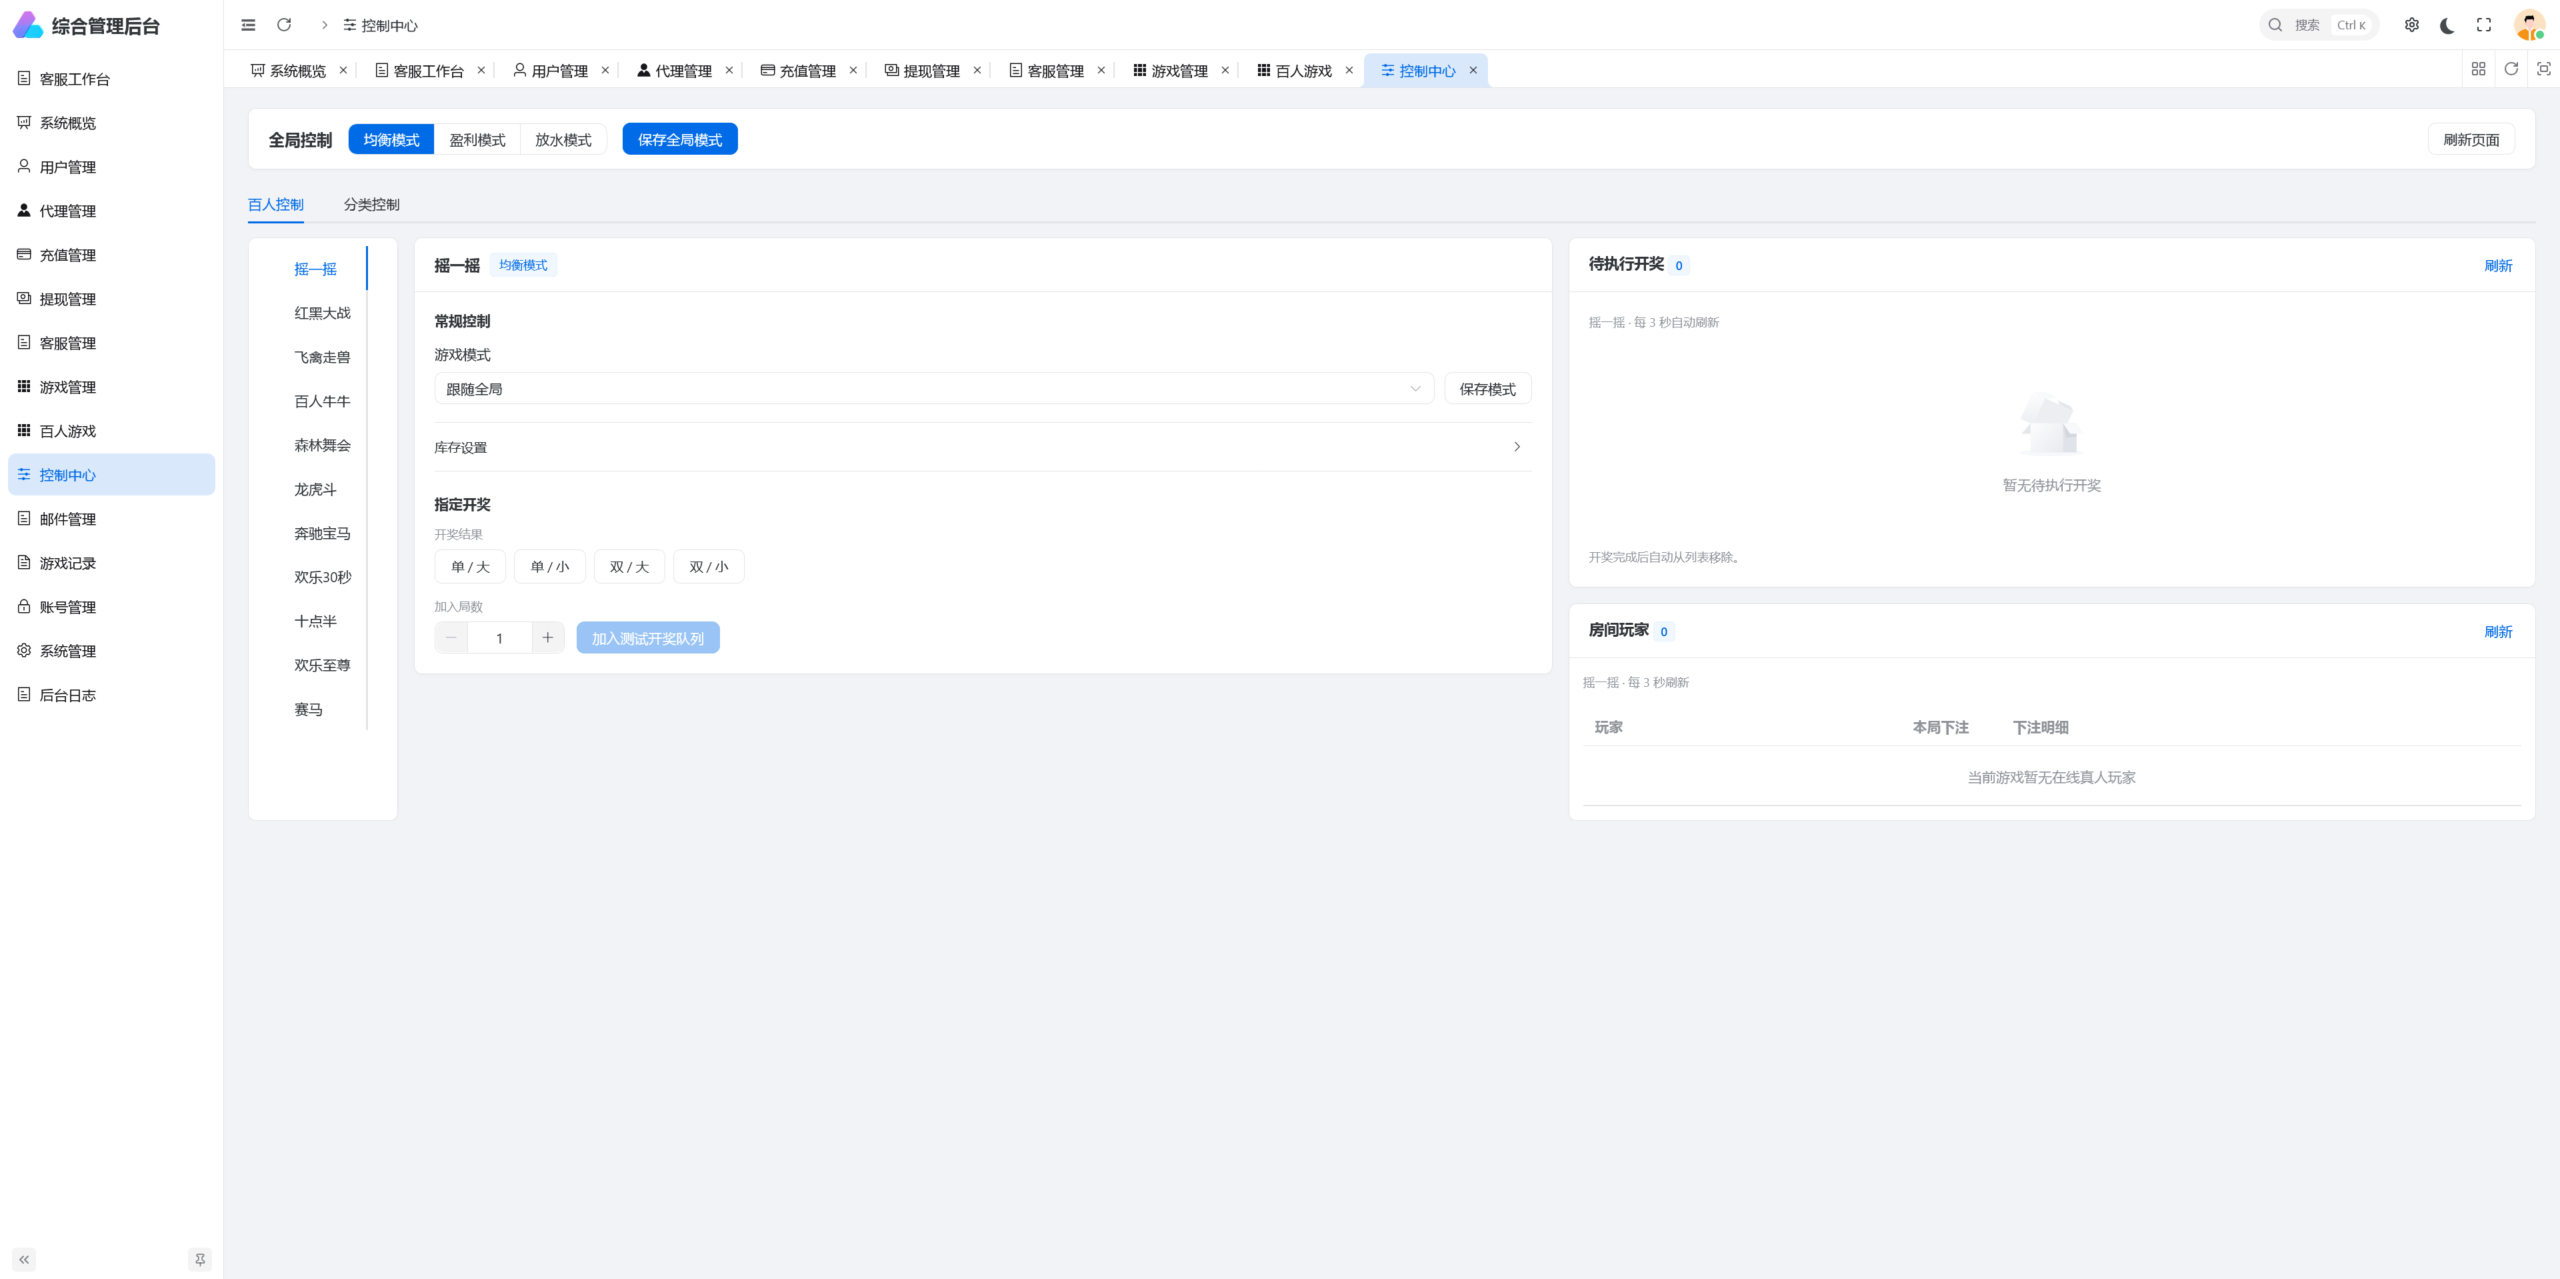The image size is (2560, 1279).
Task: Select 赛马 in the game list
Action: click(308, 709)
